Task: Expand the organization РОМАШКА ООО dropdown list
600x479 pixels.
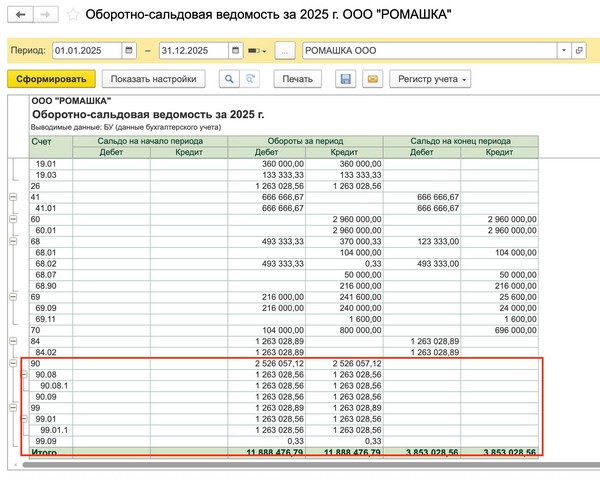Action: pyautogui.click(x=565, y=50)
